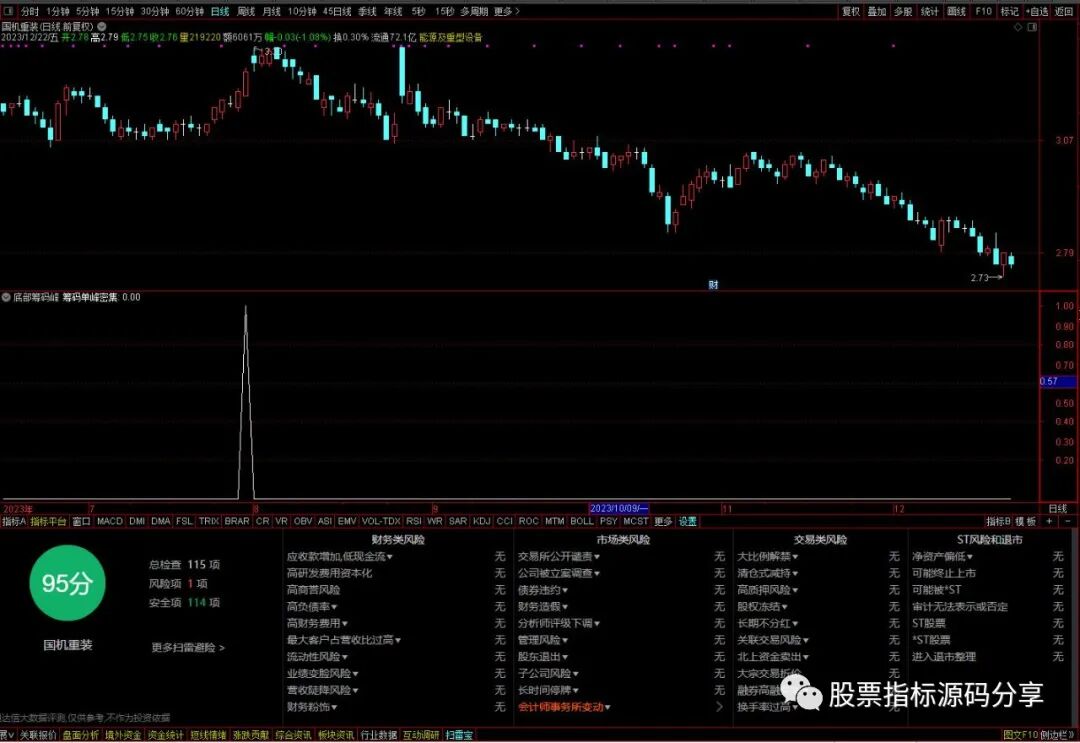Image resolution: width=1080 pixels, height=743 pixels.
Task: Select the BRAR indicator
Action: click(237, 522)
